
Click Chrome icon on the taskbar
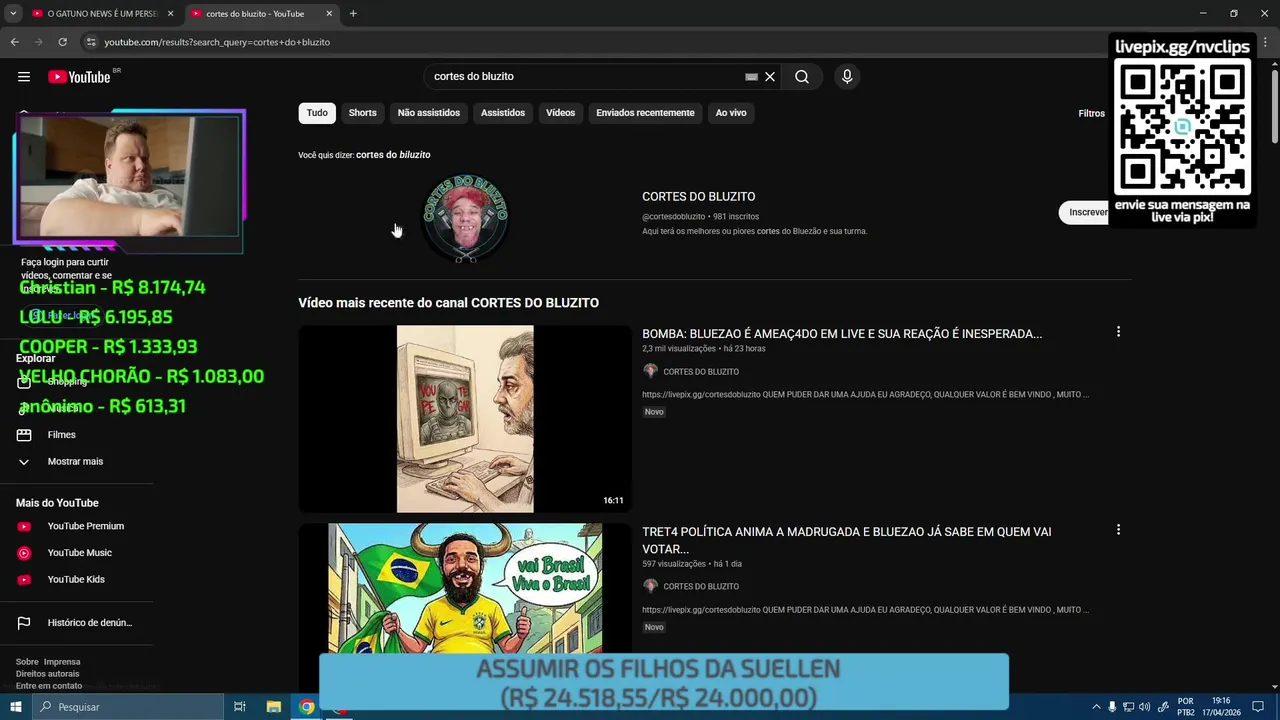click(x=307, y=707)
